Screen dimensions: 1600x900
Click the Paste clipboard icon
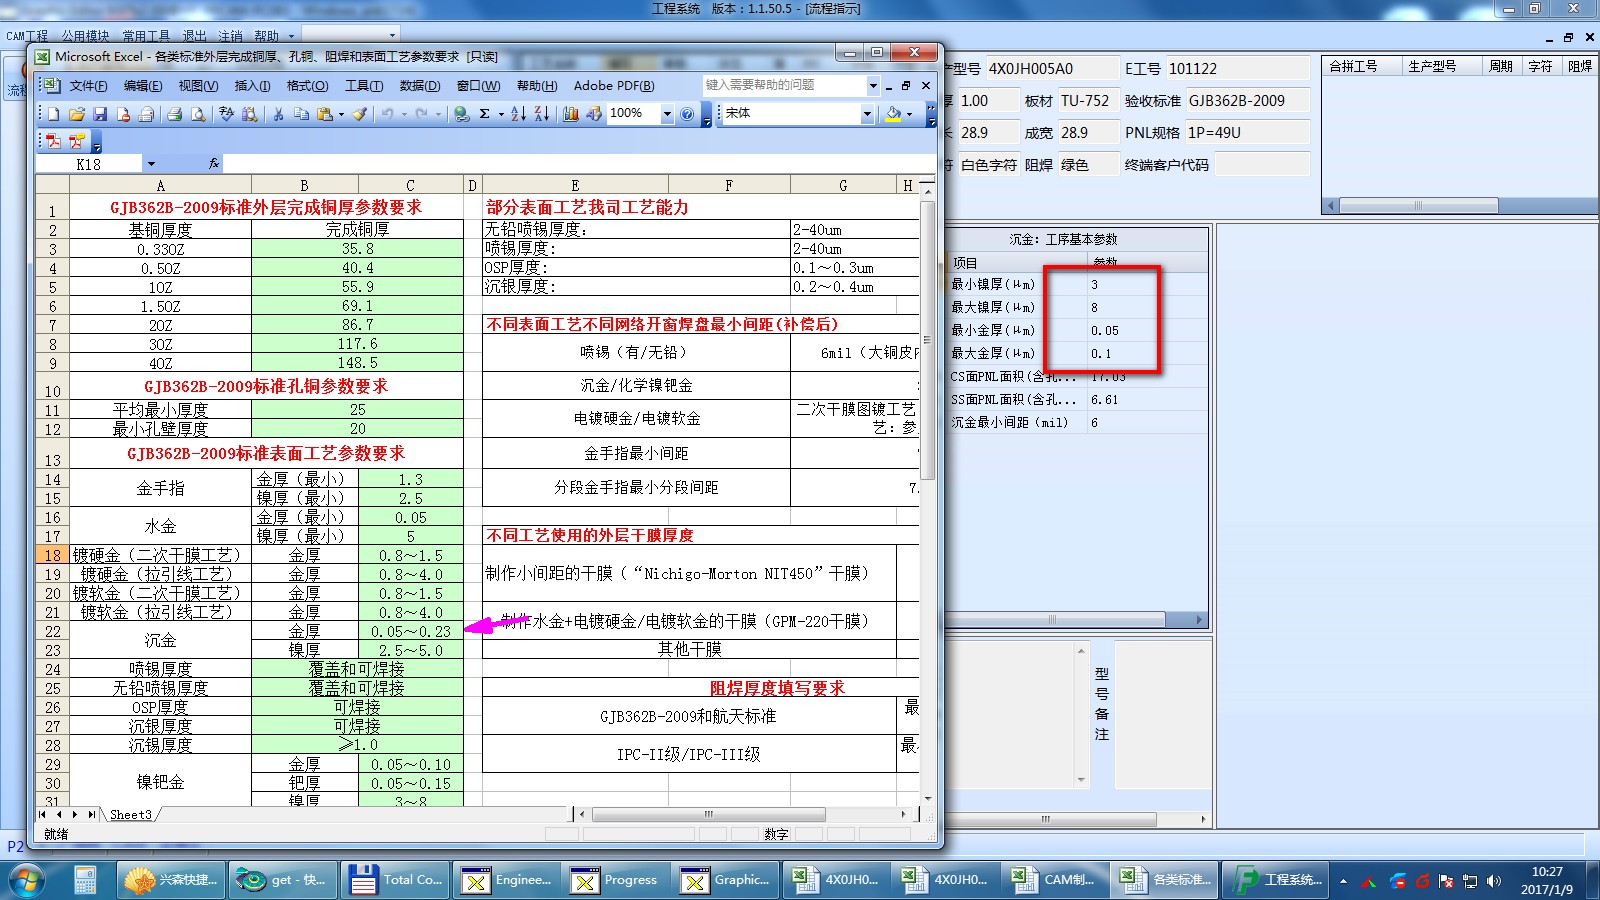(325, 115)
